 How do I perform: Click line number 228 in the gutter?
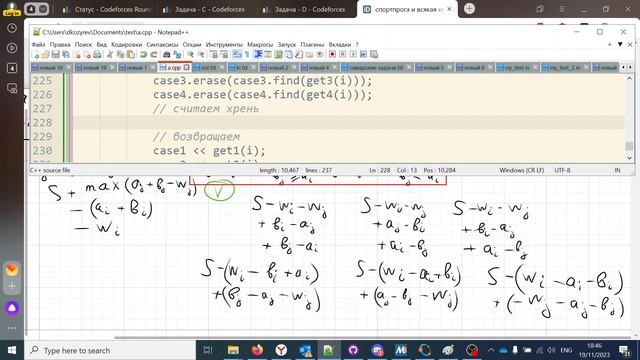(42, 122)
